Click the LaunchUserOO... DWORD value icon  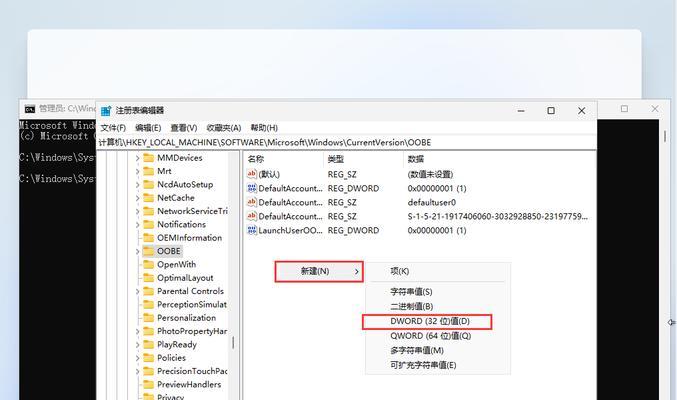coord(252,230)
